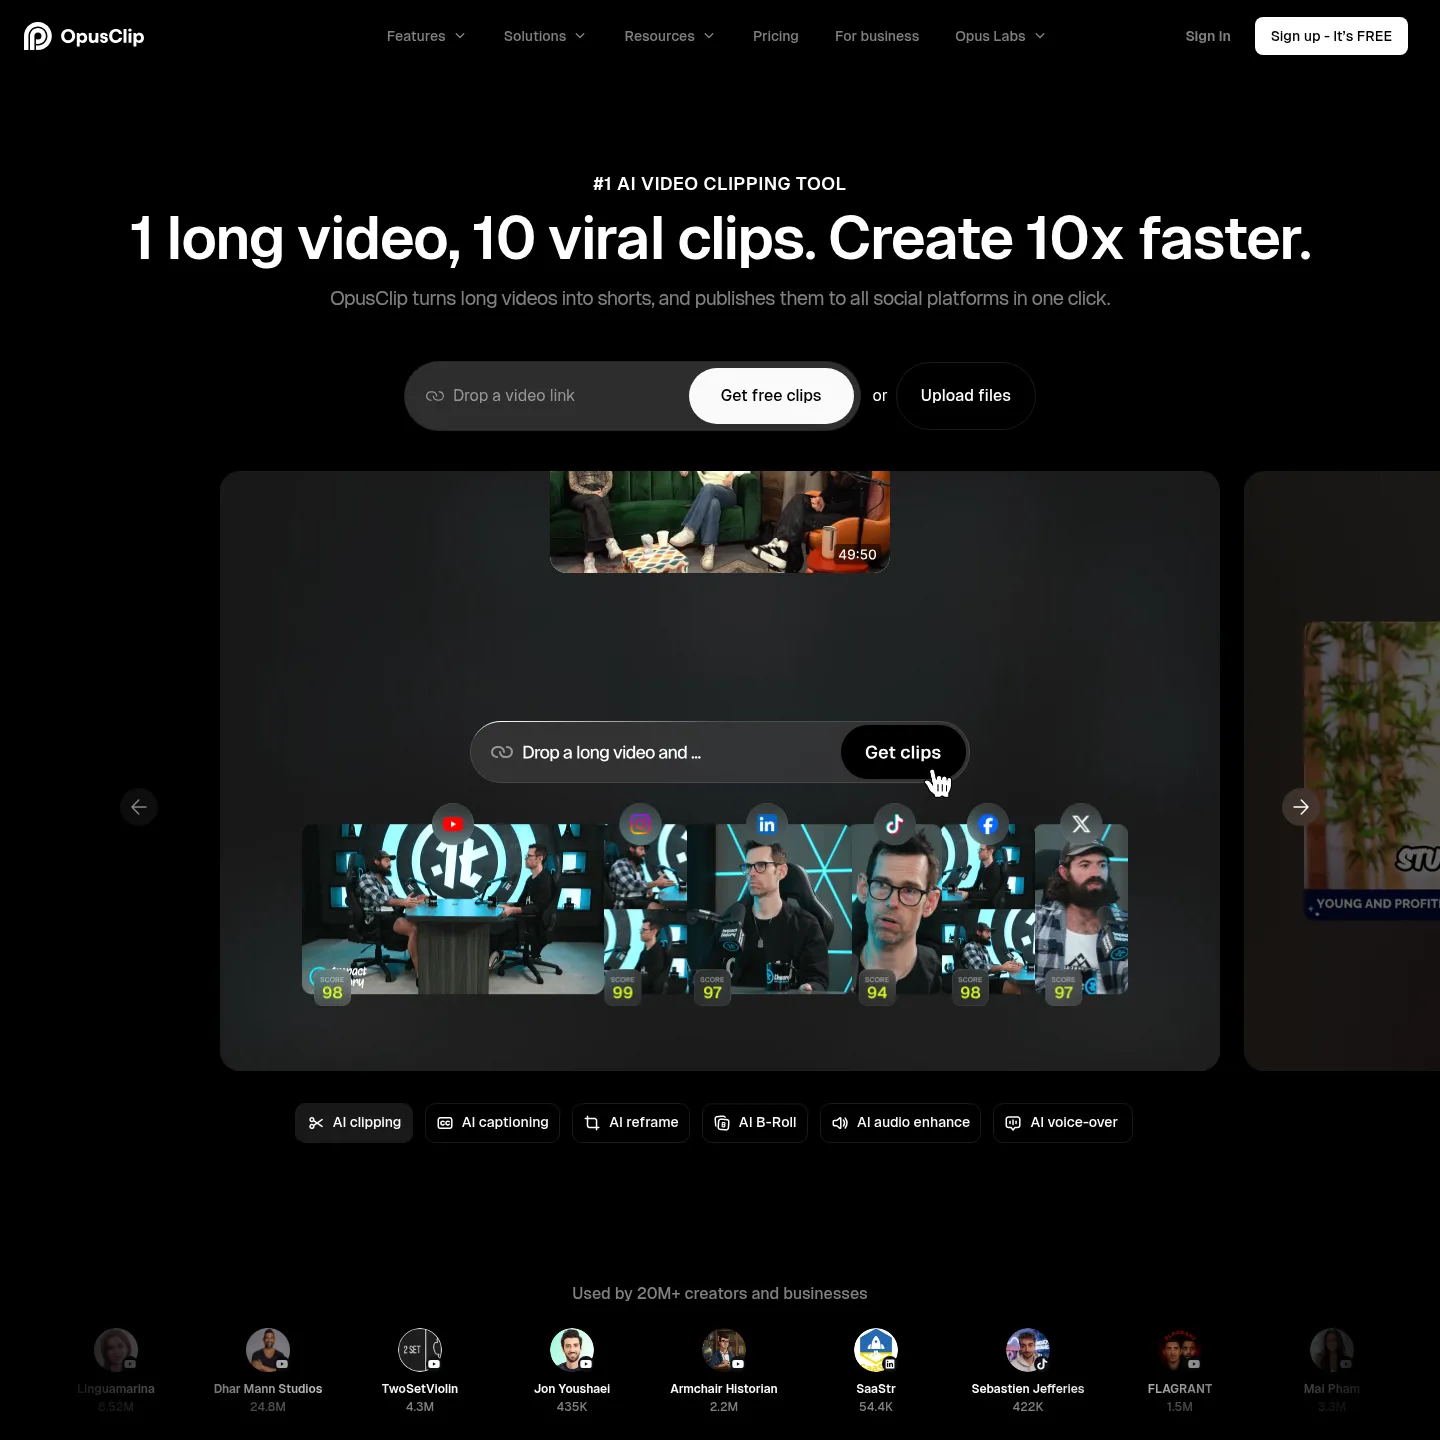Open the Pricing page
This screenshot has width=1440, height=1440.
click(x=776, y=36)
